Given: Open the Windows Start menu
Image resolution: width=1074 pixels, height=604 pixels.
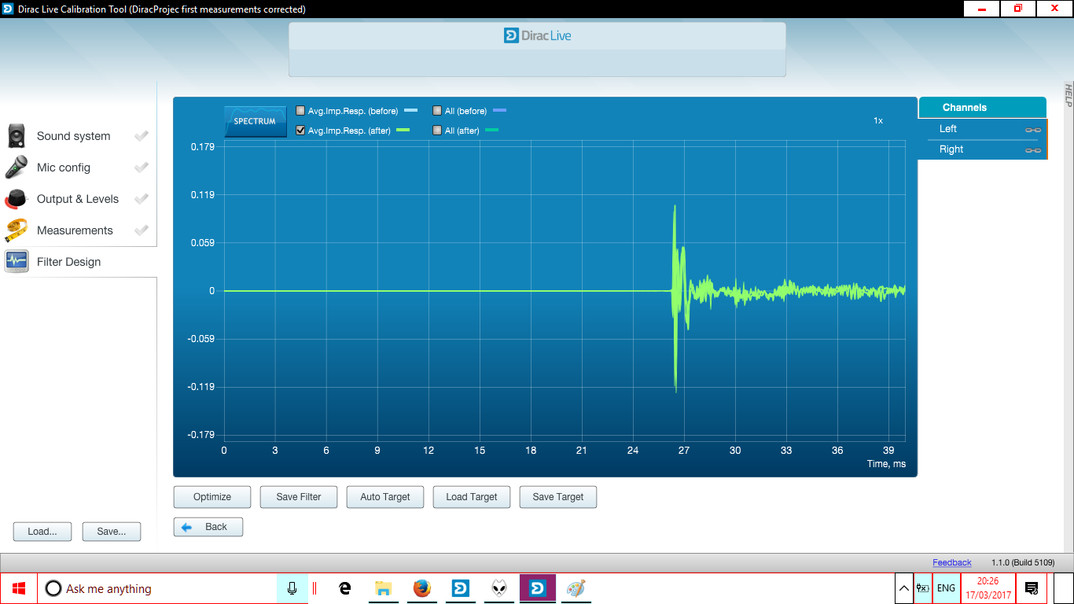Looking at the screenshot, I should pyautogui.click(x=18, y=588).
